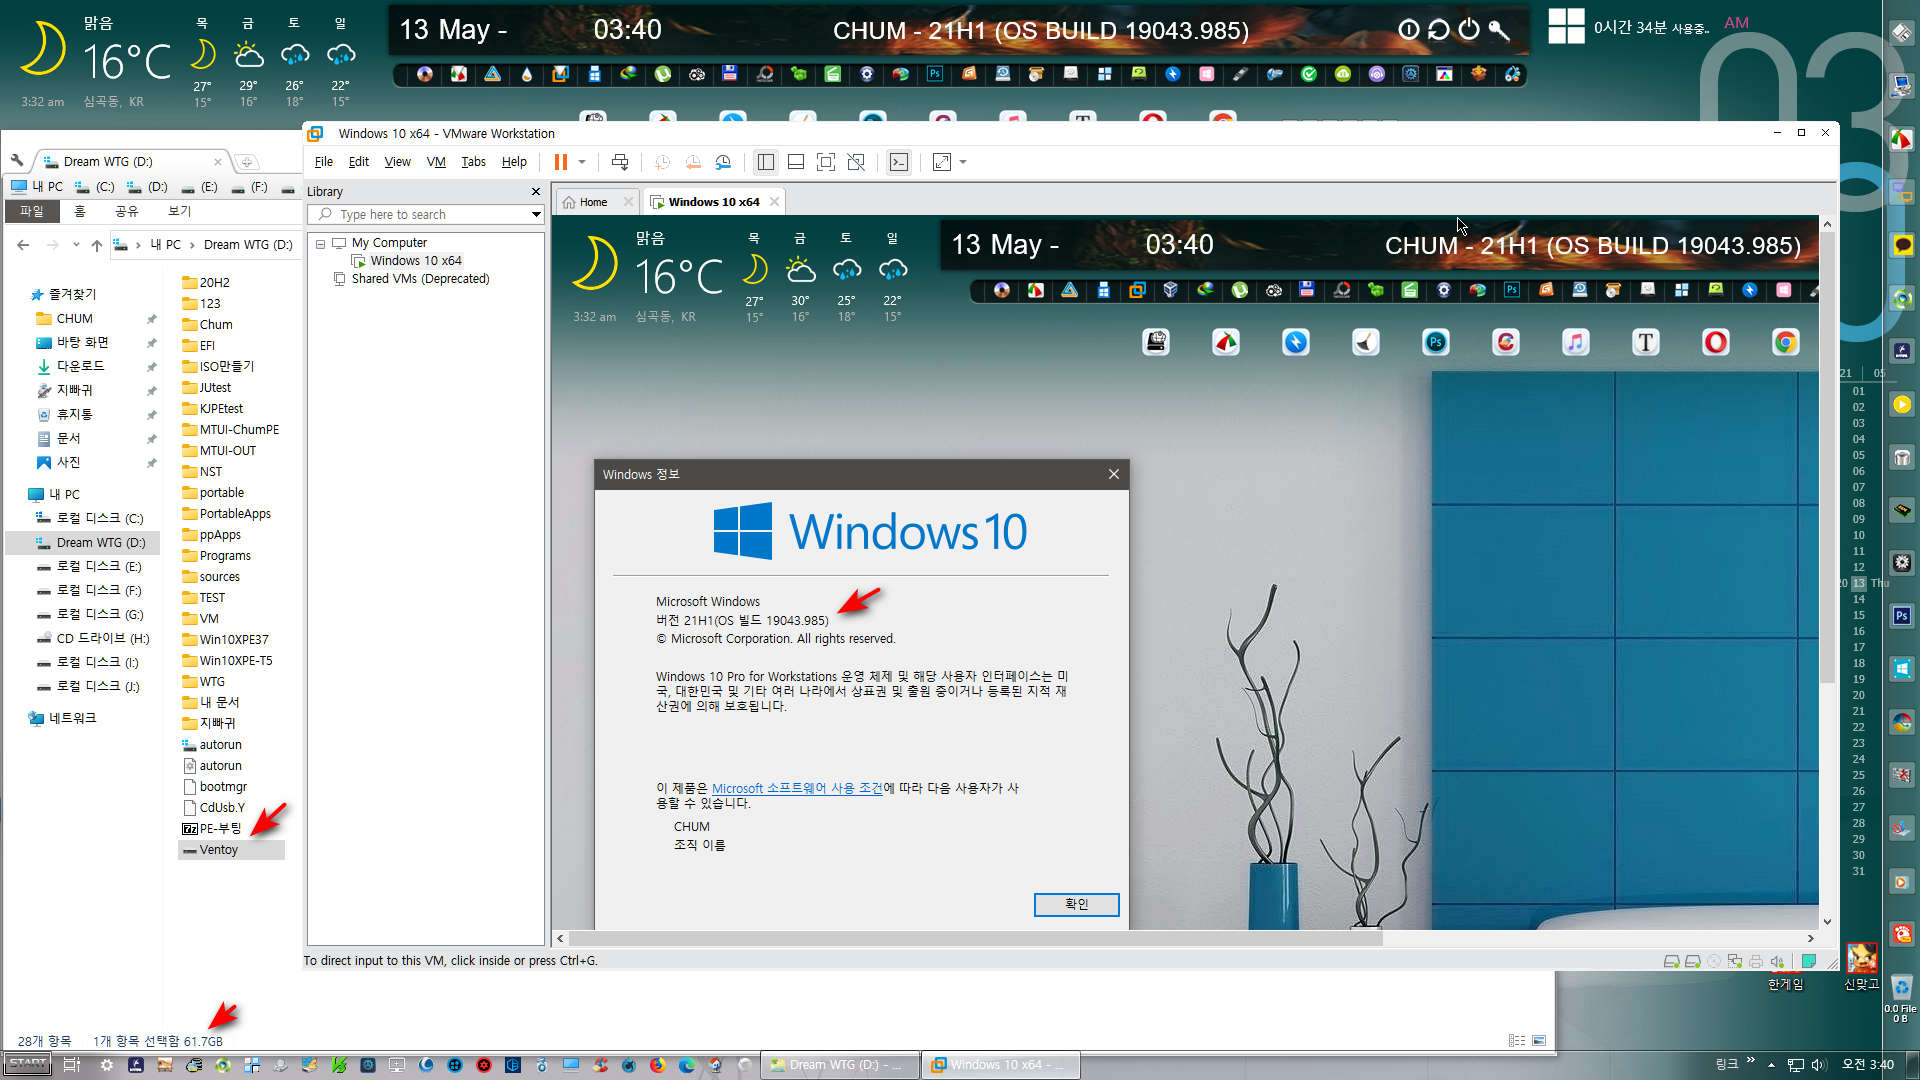Screen dimensions: 1920x1080
Task: Select the Windows 10 x64 VM tab
Action: [x=714, y=202]
